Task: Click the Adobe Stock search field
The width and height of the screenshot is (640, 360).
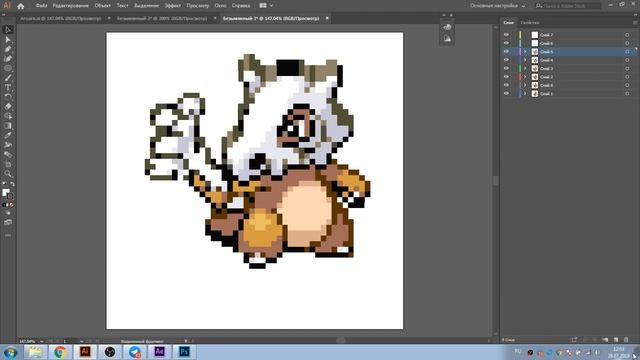Action: click(568, 6)
